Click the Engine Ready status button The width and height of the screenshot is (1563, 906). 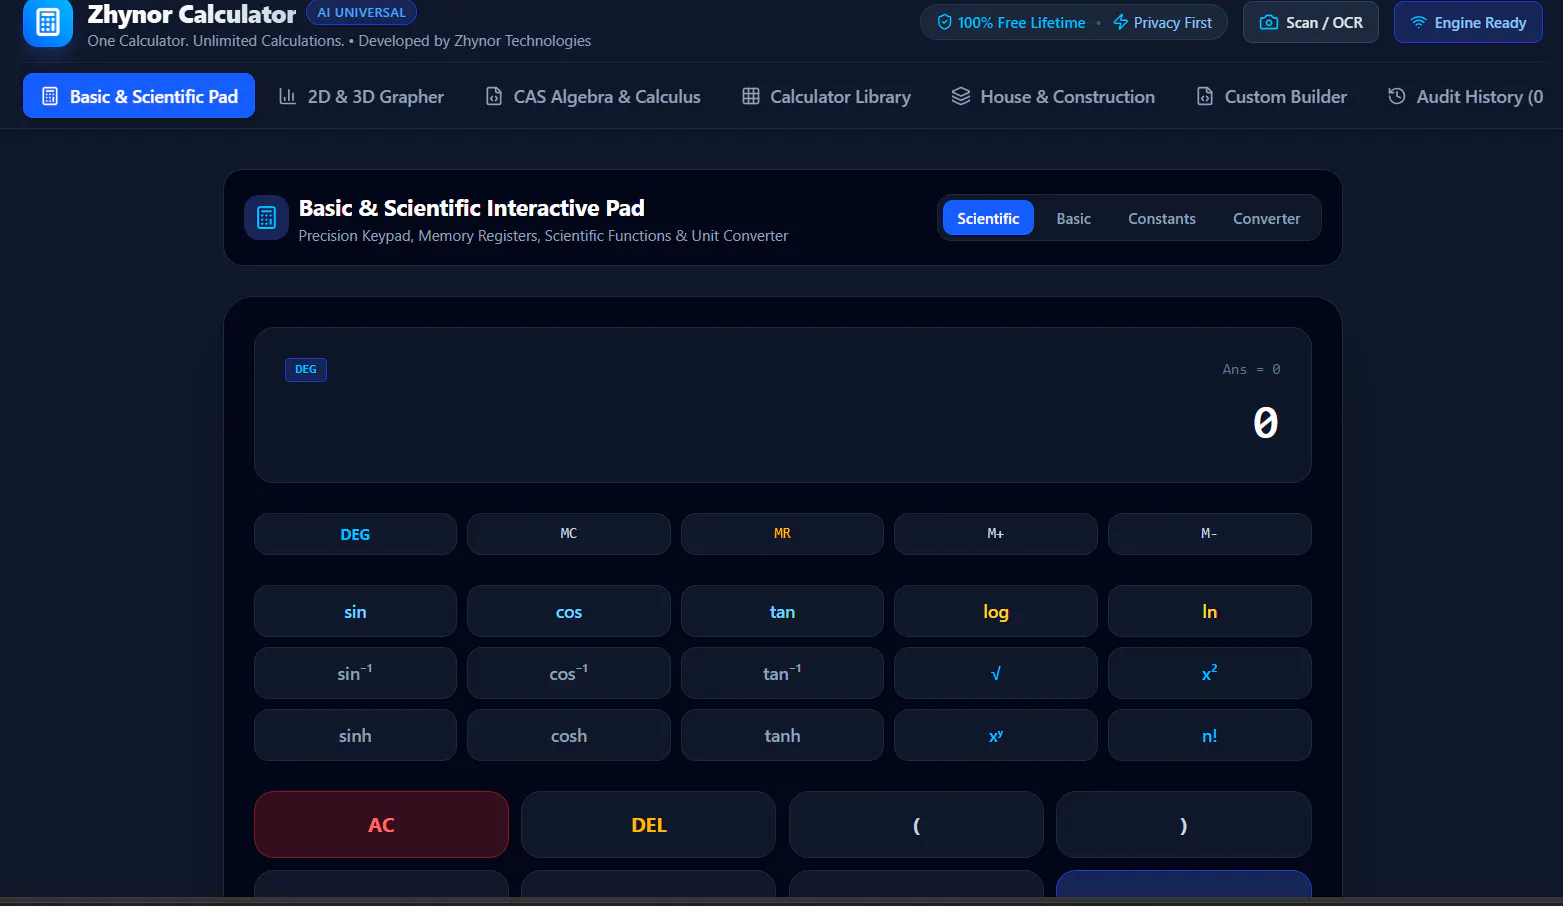click(x=1468, y=22)
